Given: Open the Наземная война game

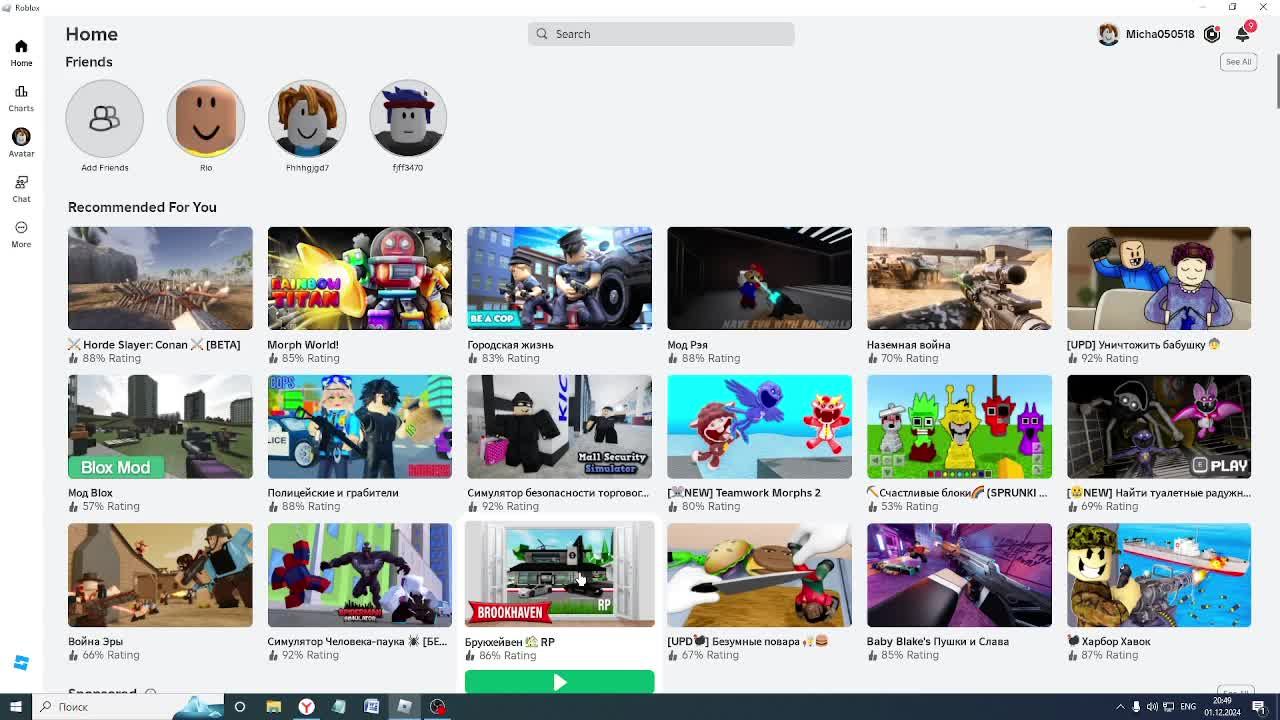Looking at the screenshot, I should pyautogui.click(x=959, y=278).
